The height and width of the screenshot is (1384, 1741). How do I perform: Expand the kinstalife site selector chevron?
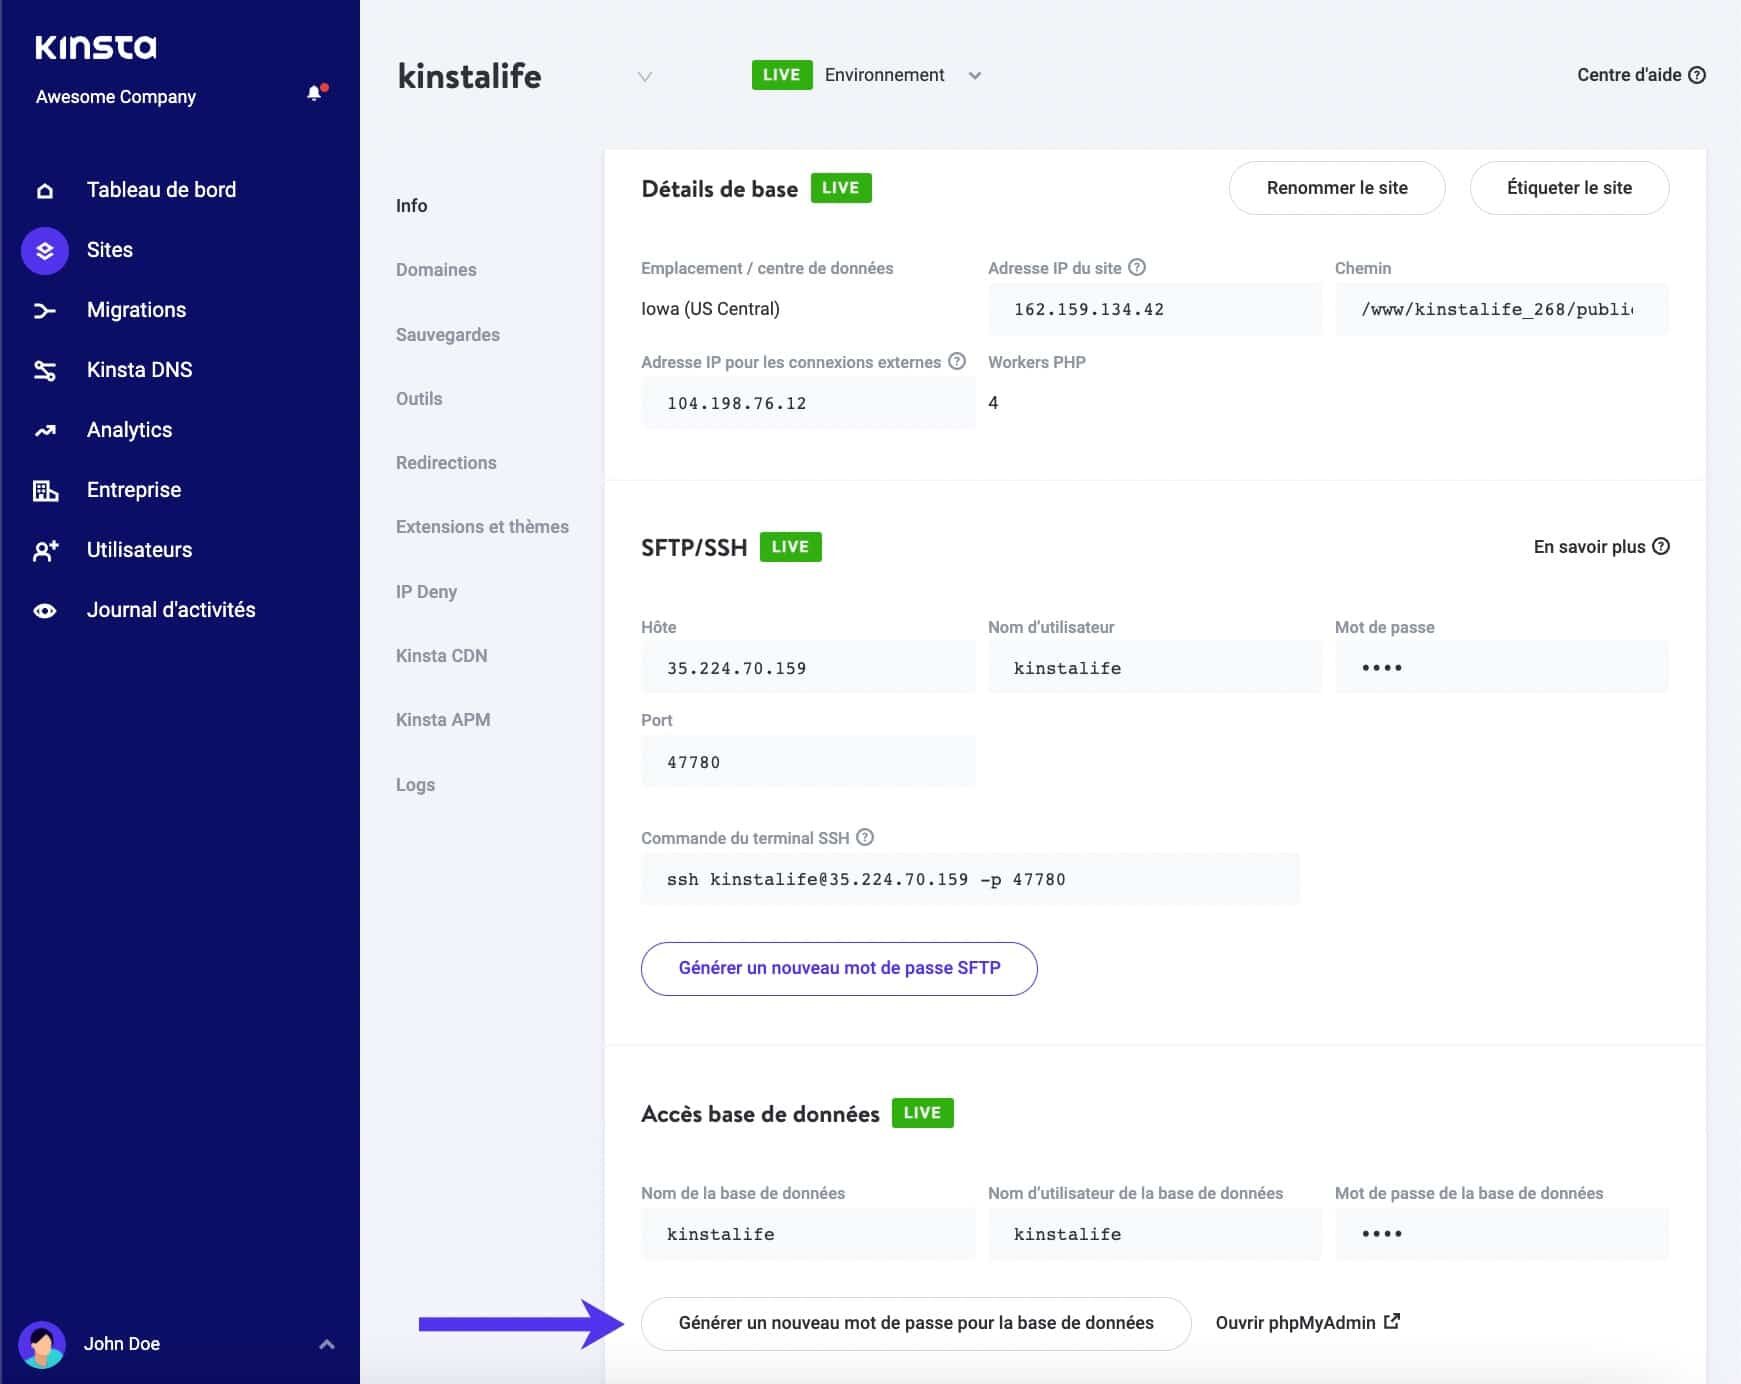pos(645,77)
